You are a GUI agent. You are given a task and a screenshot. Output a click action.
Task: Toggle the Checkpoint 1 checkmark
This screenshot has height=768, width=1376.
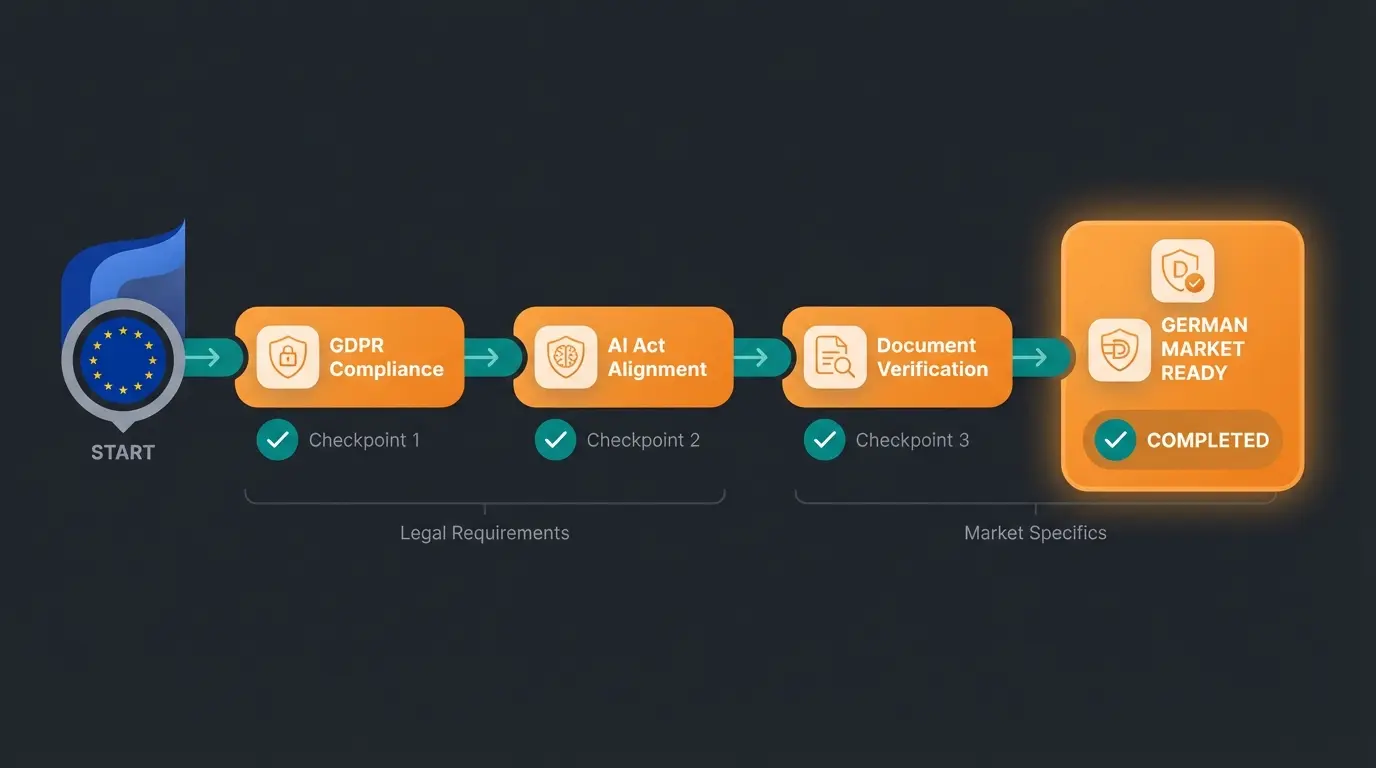(277, 440)
